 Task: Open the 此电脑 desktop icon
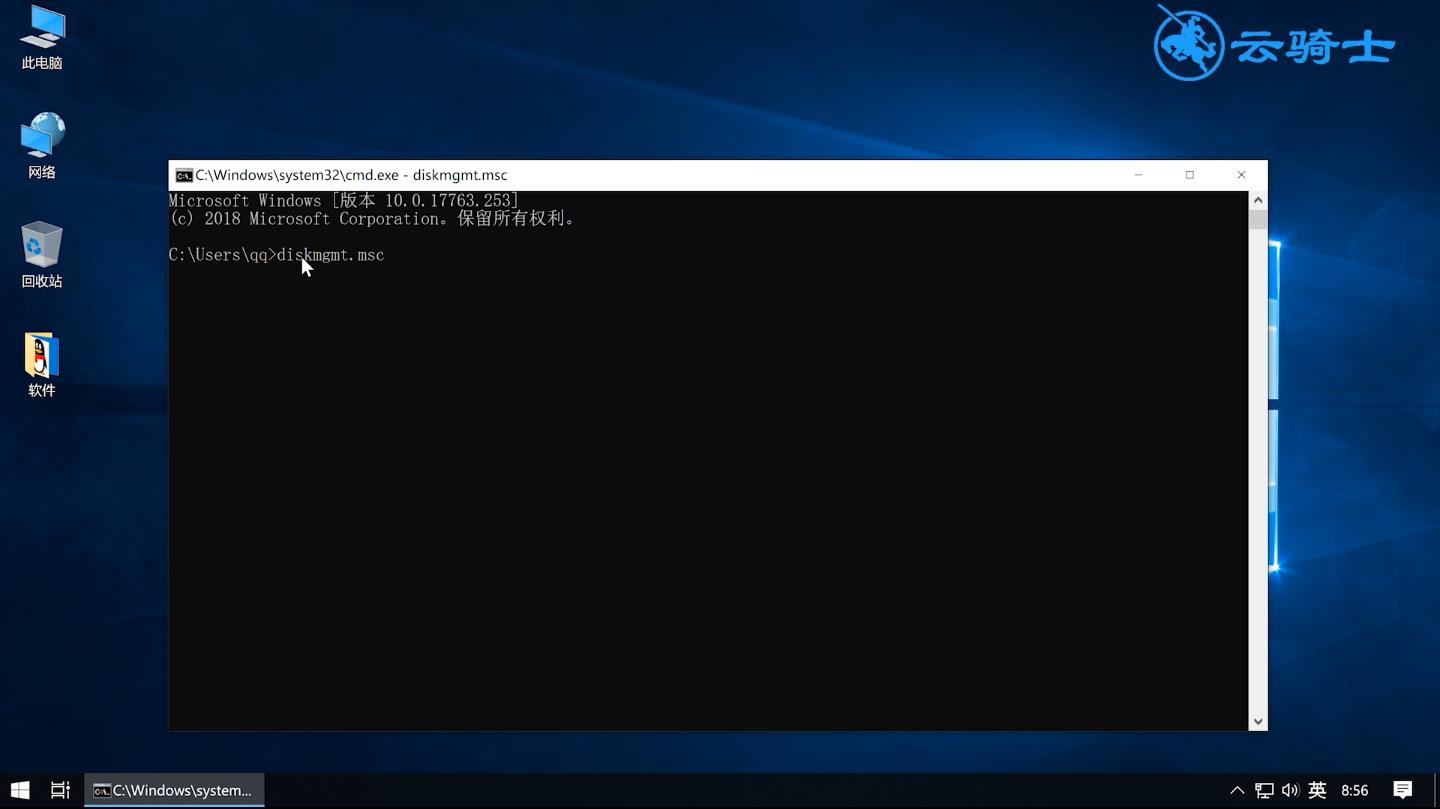point(42,38)
